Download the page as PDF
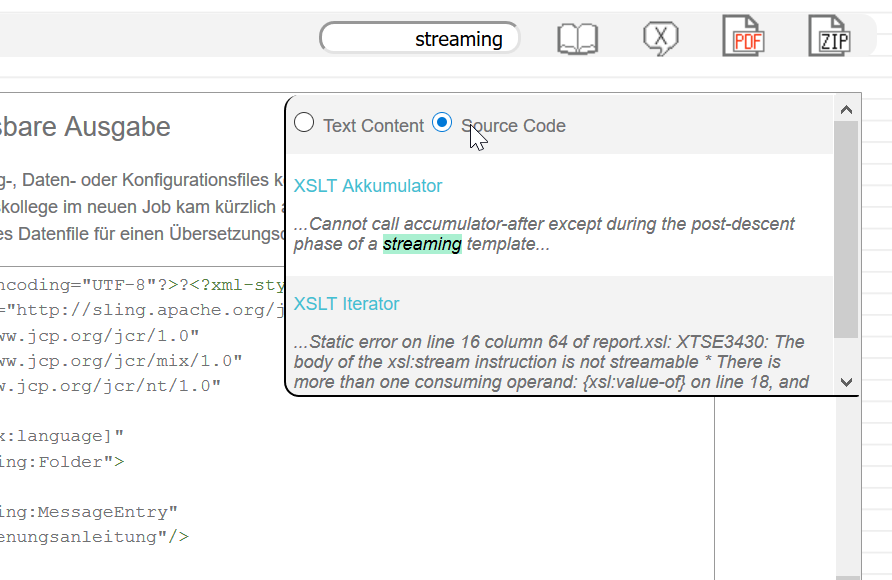The height and width of the screenshot is (580, 892). 743,37
